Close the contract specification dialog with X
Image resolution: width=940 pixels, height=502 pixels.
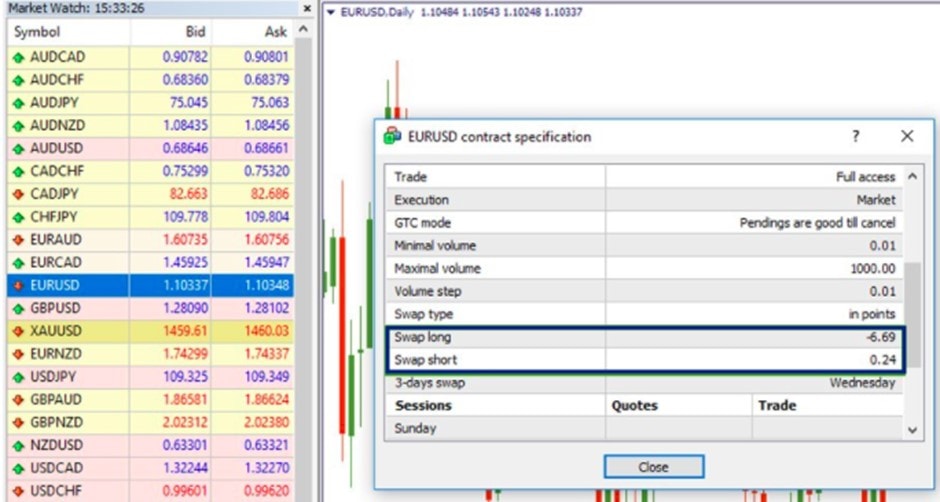(x=907, y=136)
